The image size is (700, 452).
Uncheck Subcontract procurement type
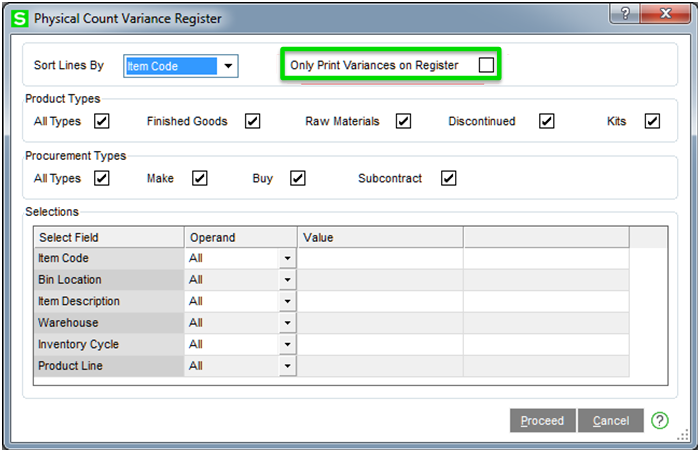click(449, 178)
